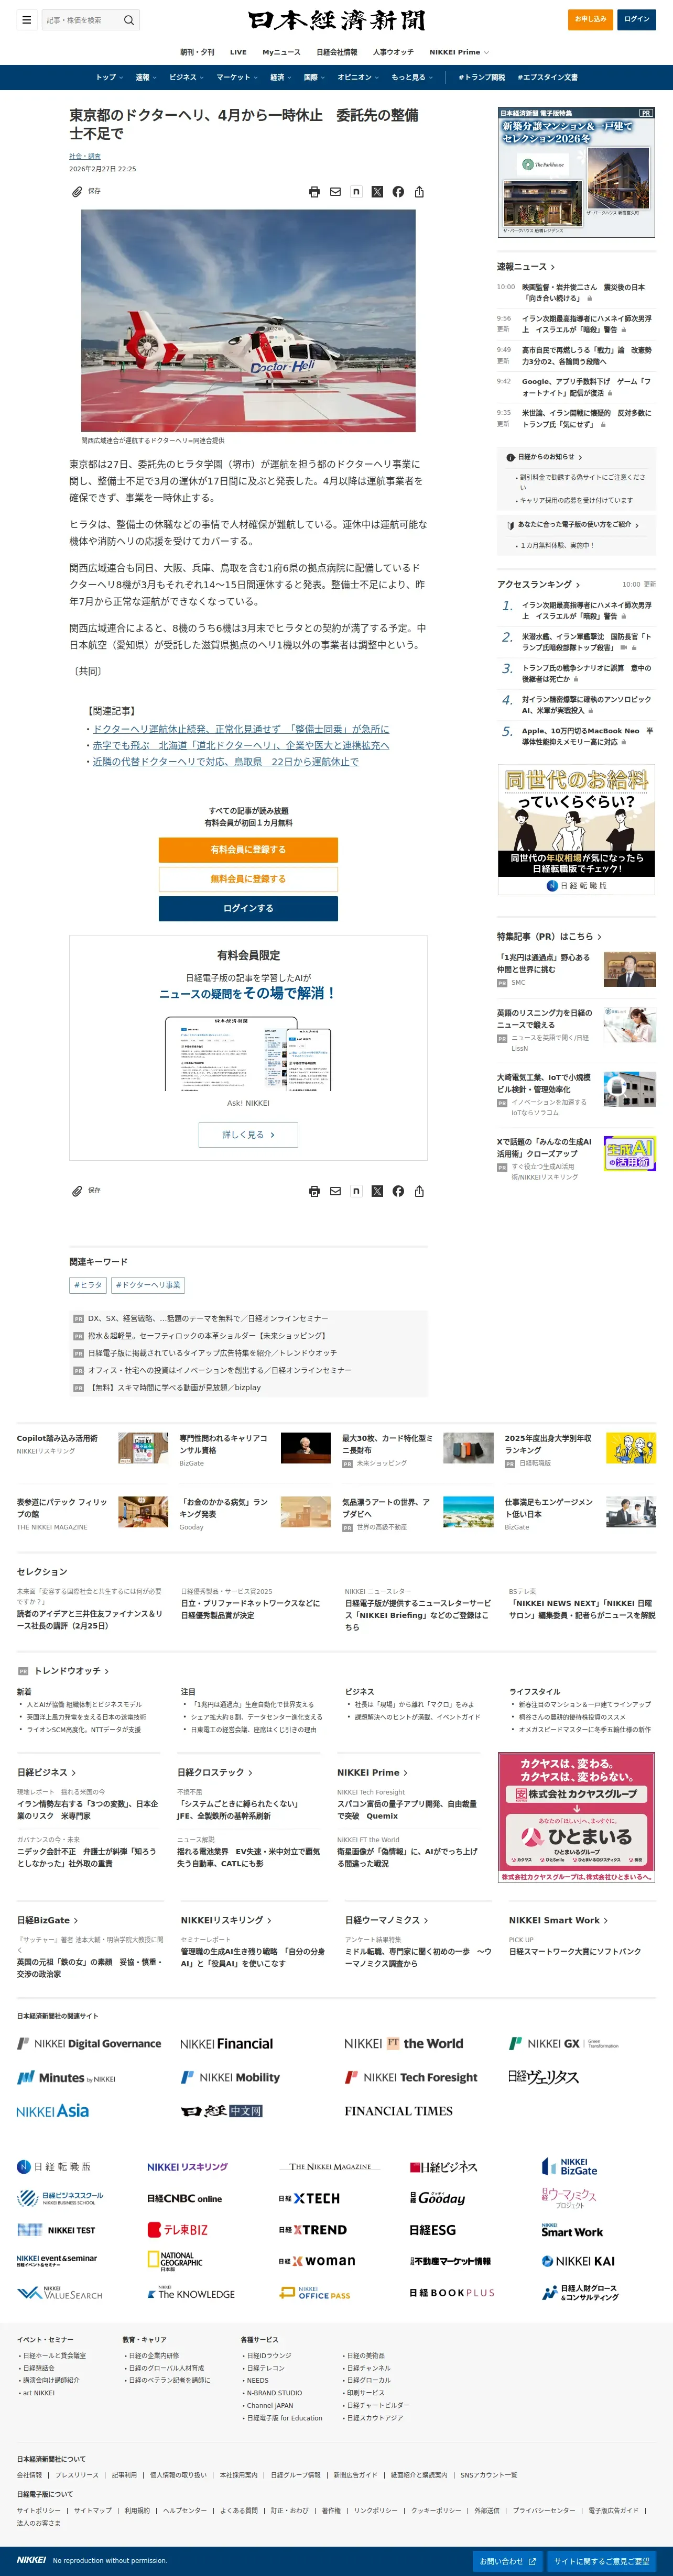Click the email share icon above the article photo

[335, 192]
